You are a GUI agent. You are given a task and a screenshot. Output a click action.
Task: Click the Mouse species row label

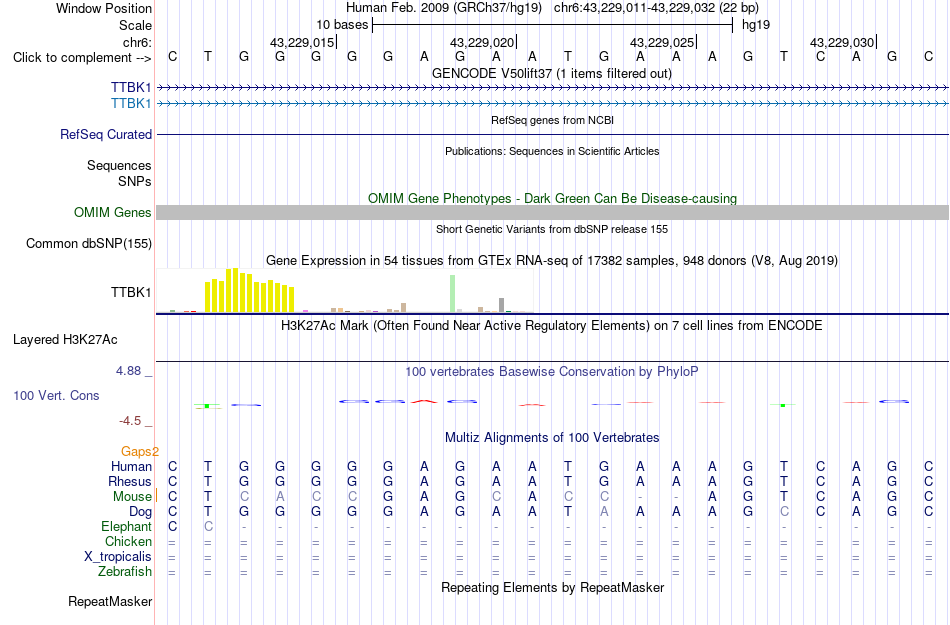[132, 497]
